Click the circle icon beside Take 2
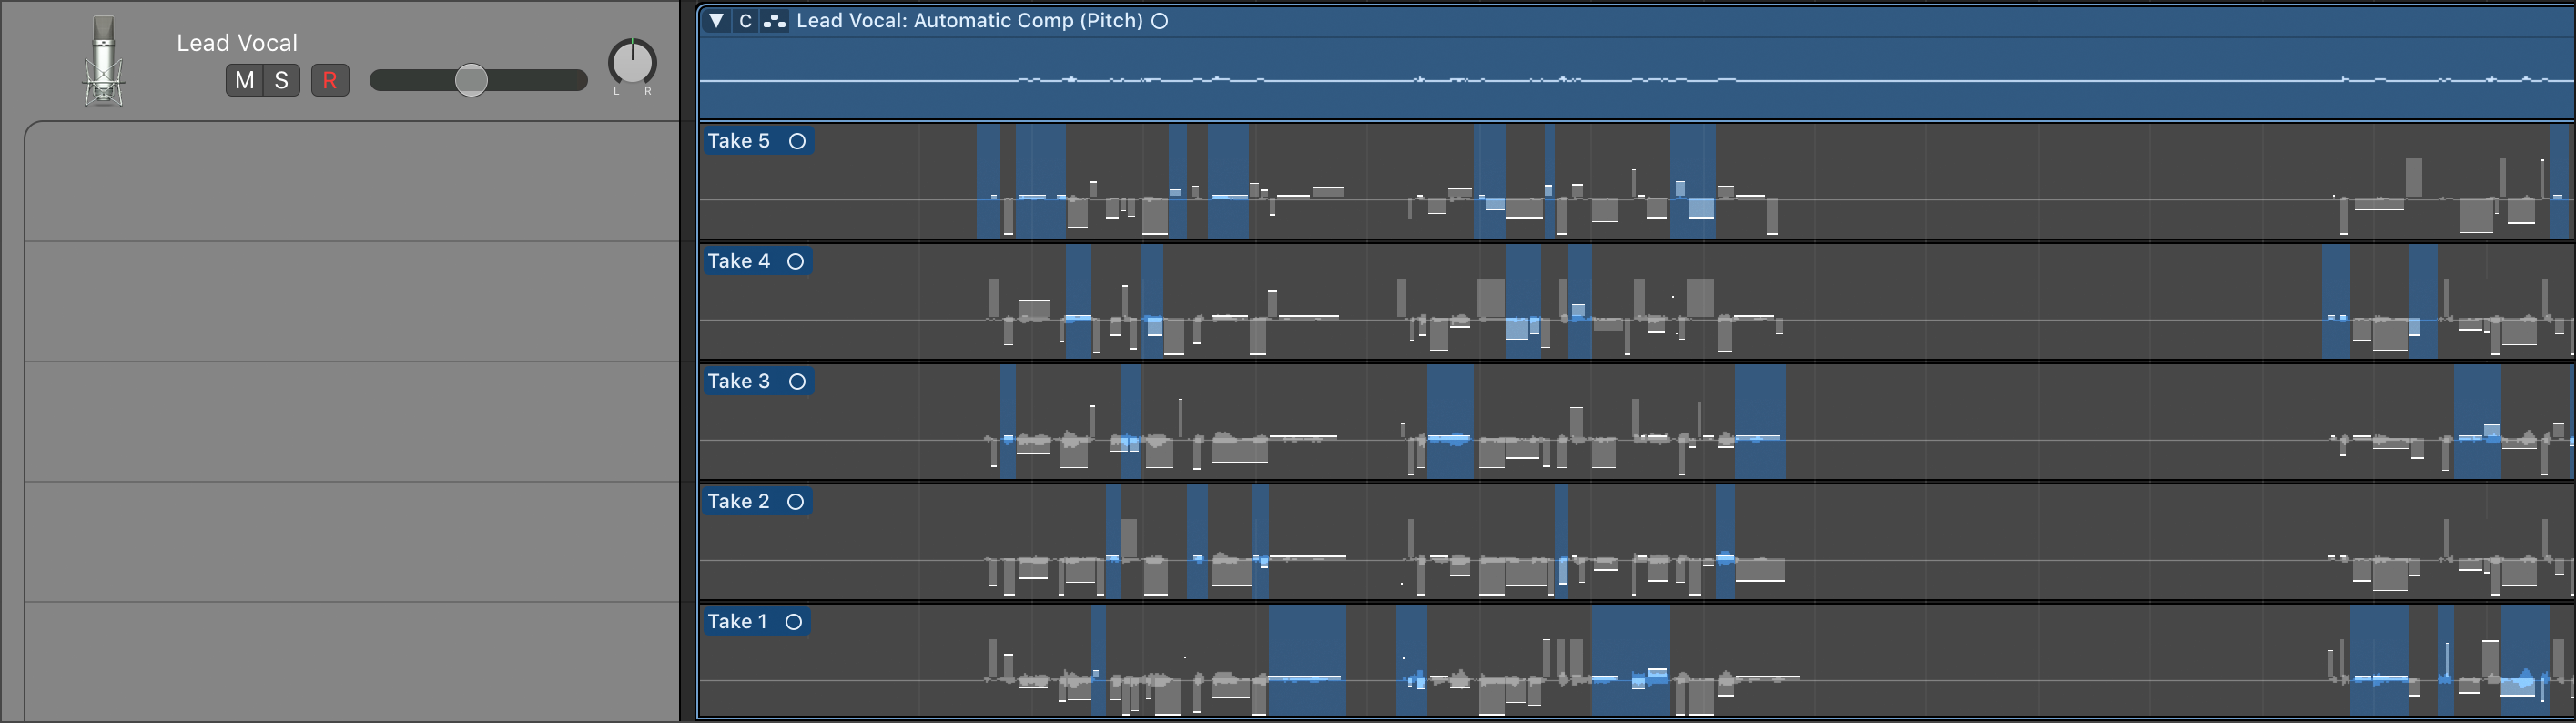The height and width of the screenshot is (723, 2576). tap(795, 501)
